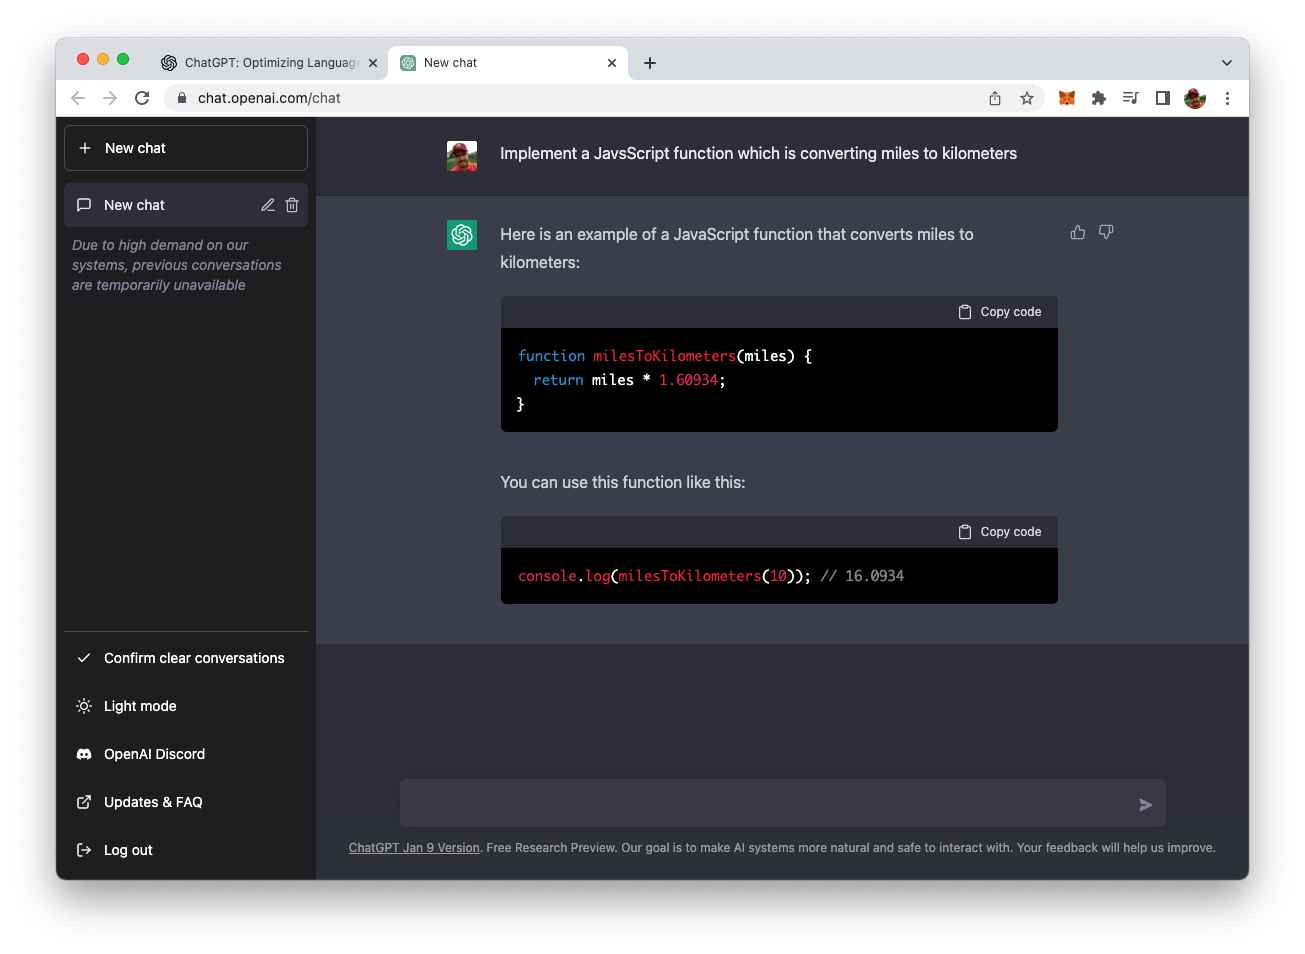Log out of ChatGPT
Viewport: 1305px width, 954px height.
pos(186,850)
